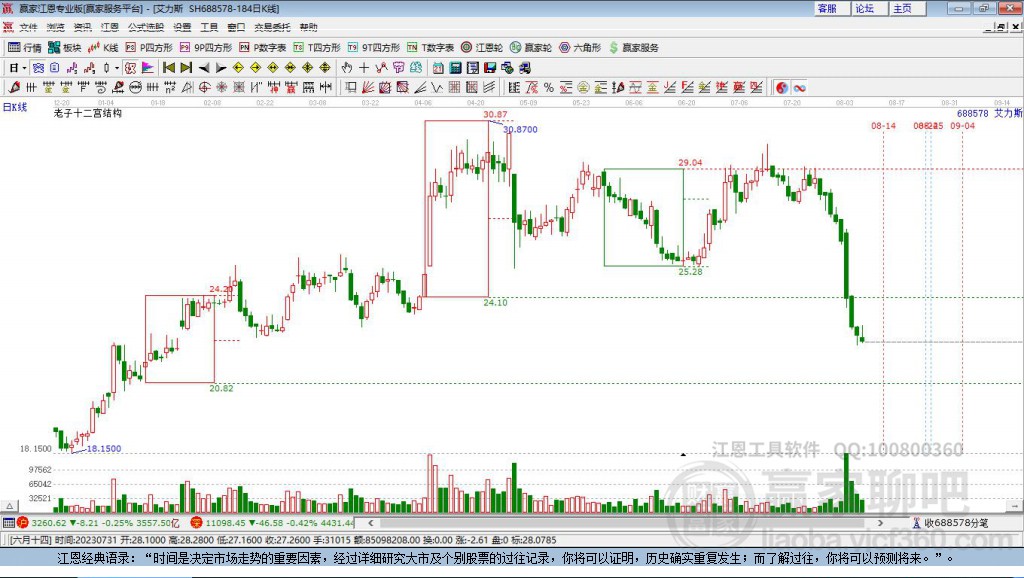
Task: Select the n² square number tool
Action: [170, 87]
